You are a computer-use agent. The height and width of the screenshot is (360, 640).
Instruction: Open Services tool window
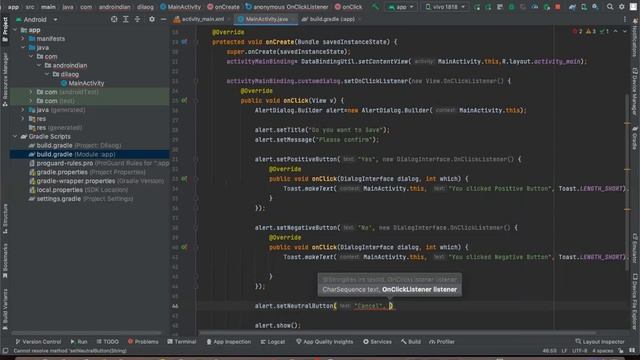click(x=377, y=342)
